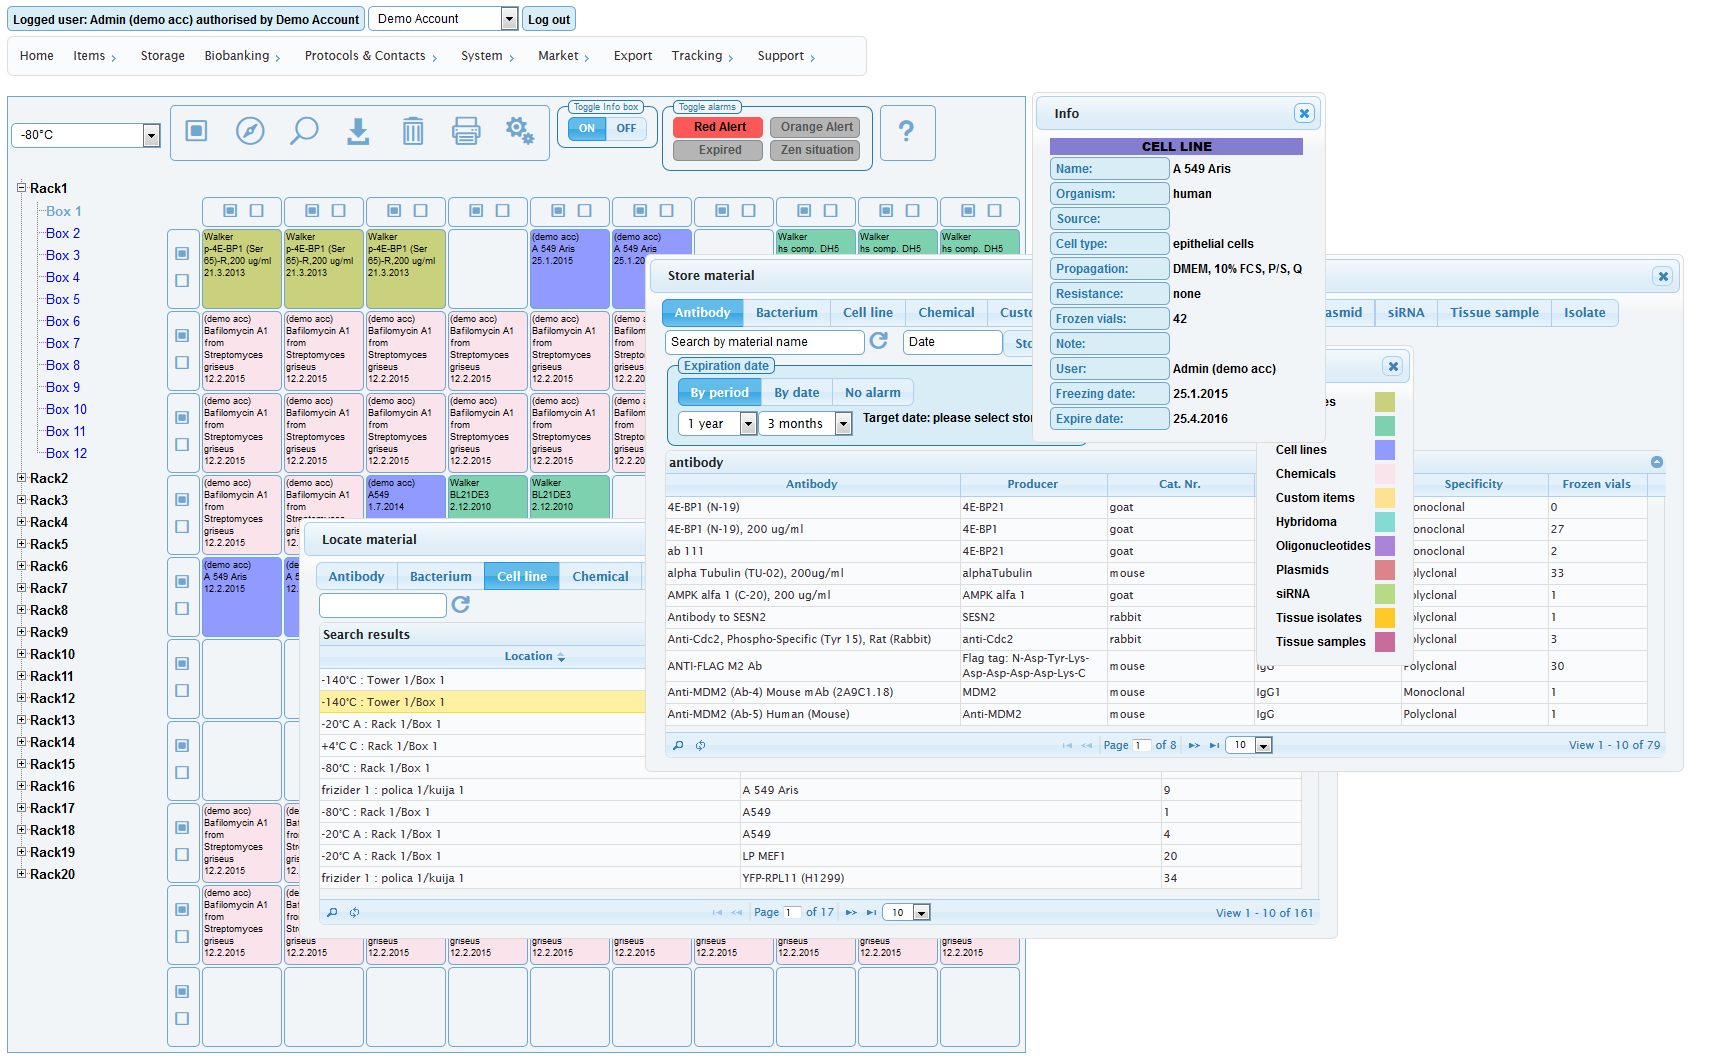Image resolution: width=1729 pixels, height=1061 pixels.
Task: Click the trash delete icon in toolbar
Action: (x=412, y=131)
